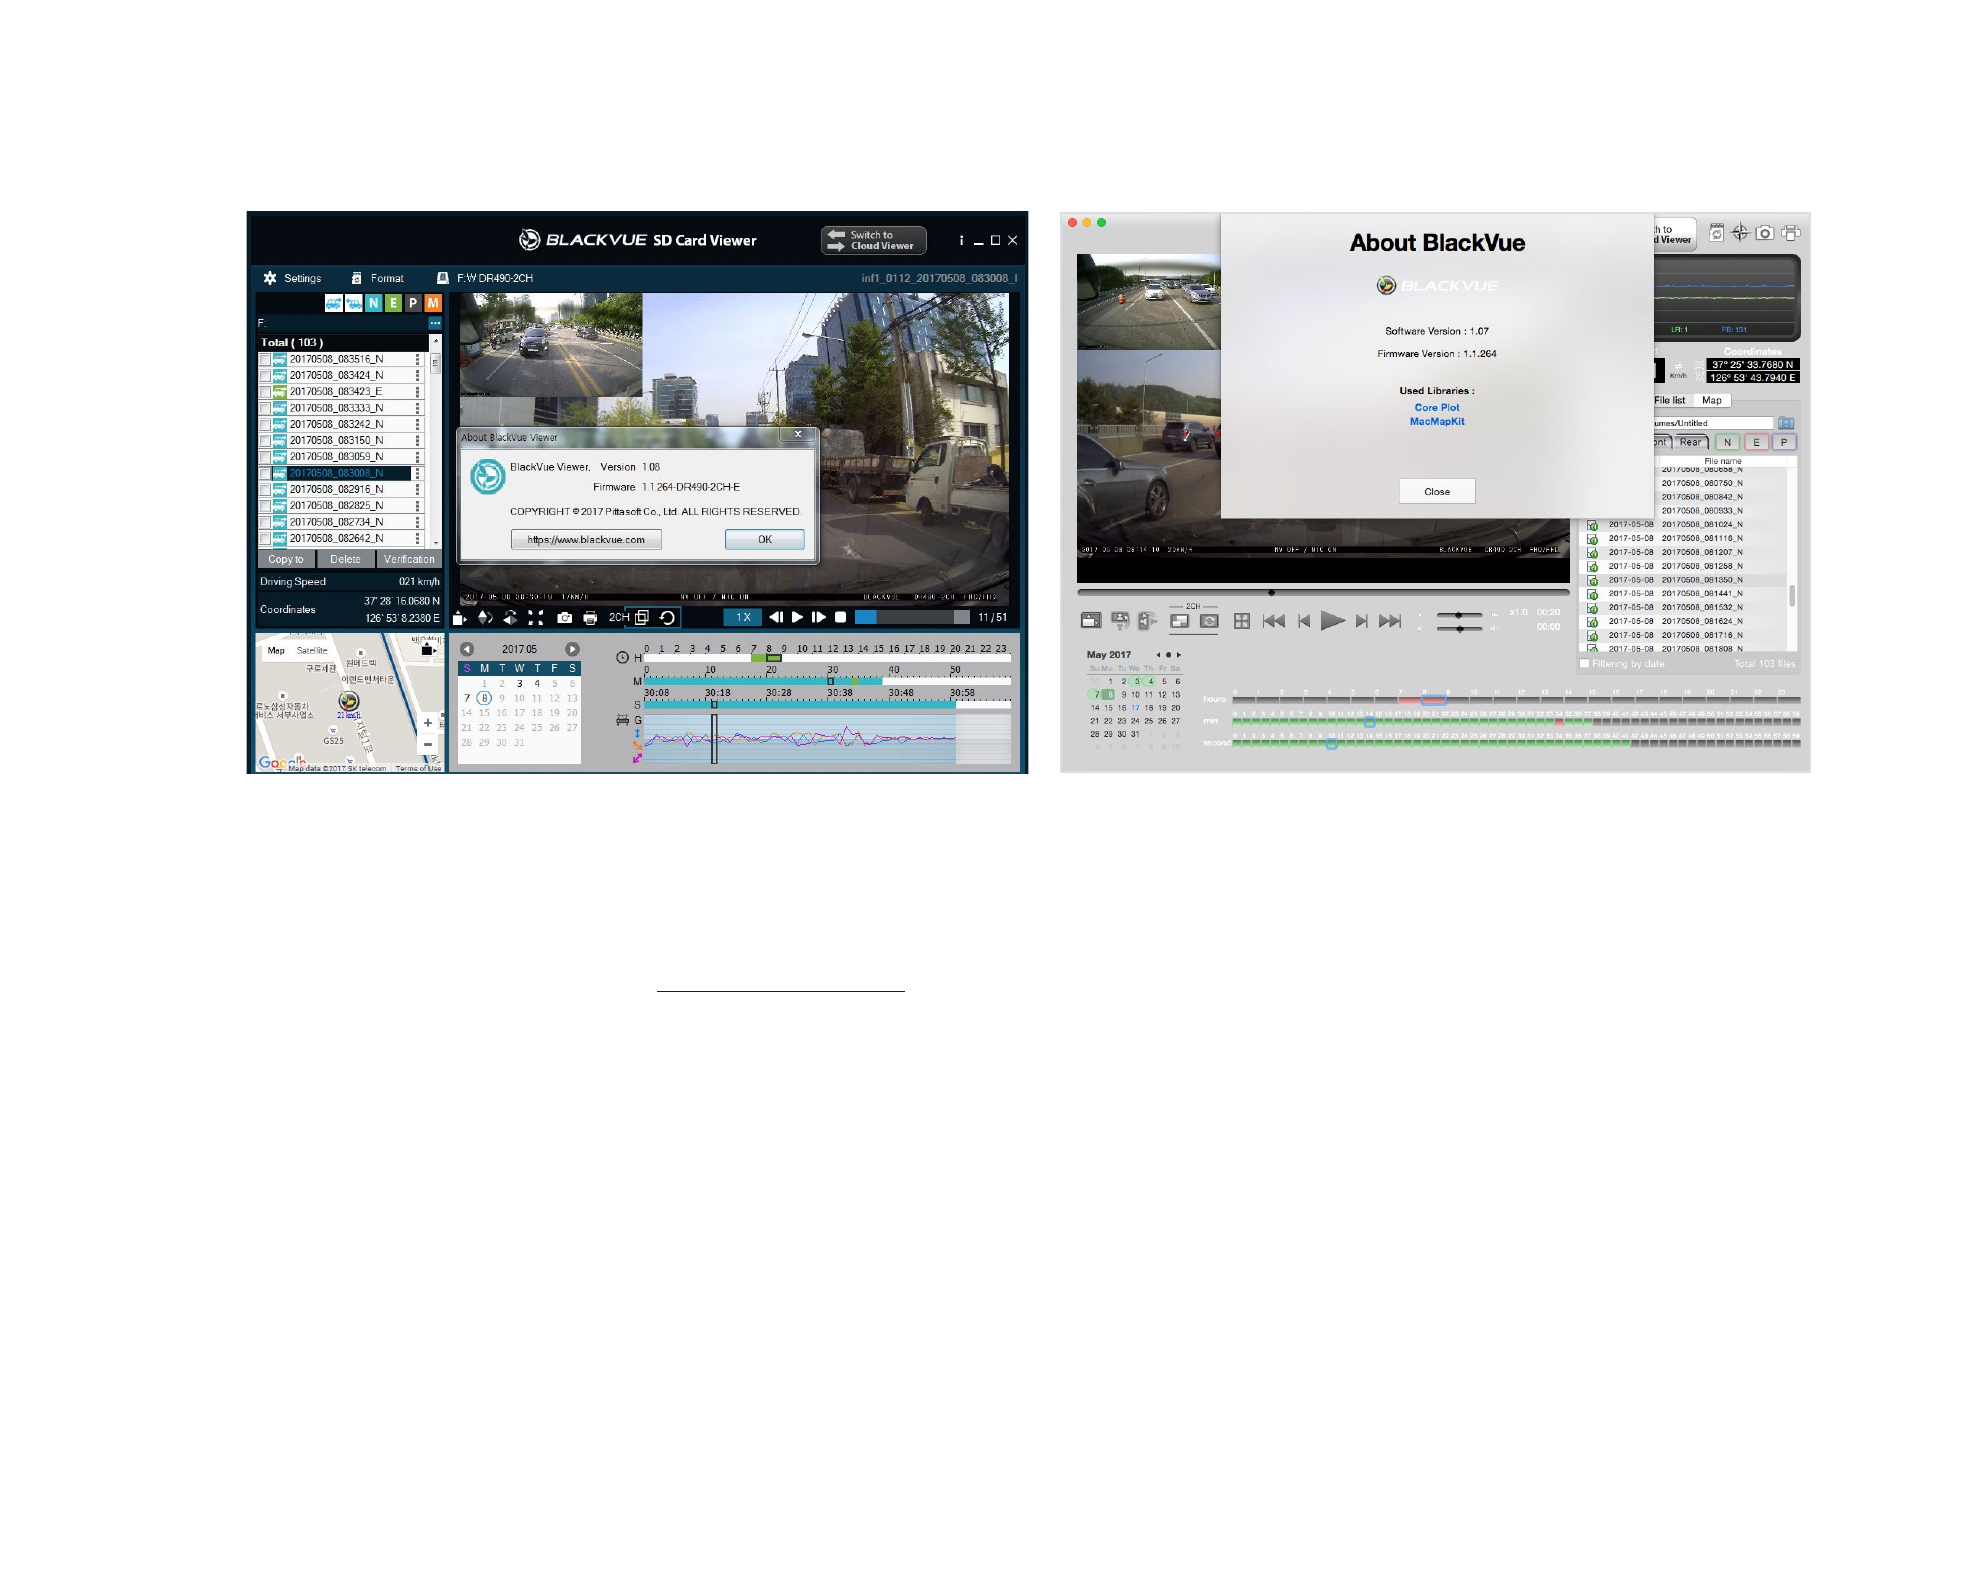The height and width of the screenshot is (1587, 1984).
Task: Toggle the P parking filter in Windows viewer
Action: [x=413, y=302]
